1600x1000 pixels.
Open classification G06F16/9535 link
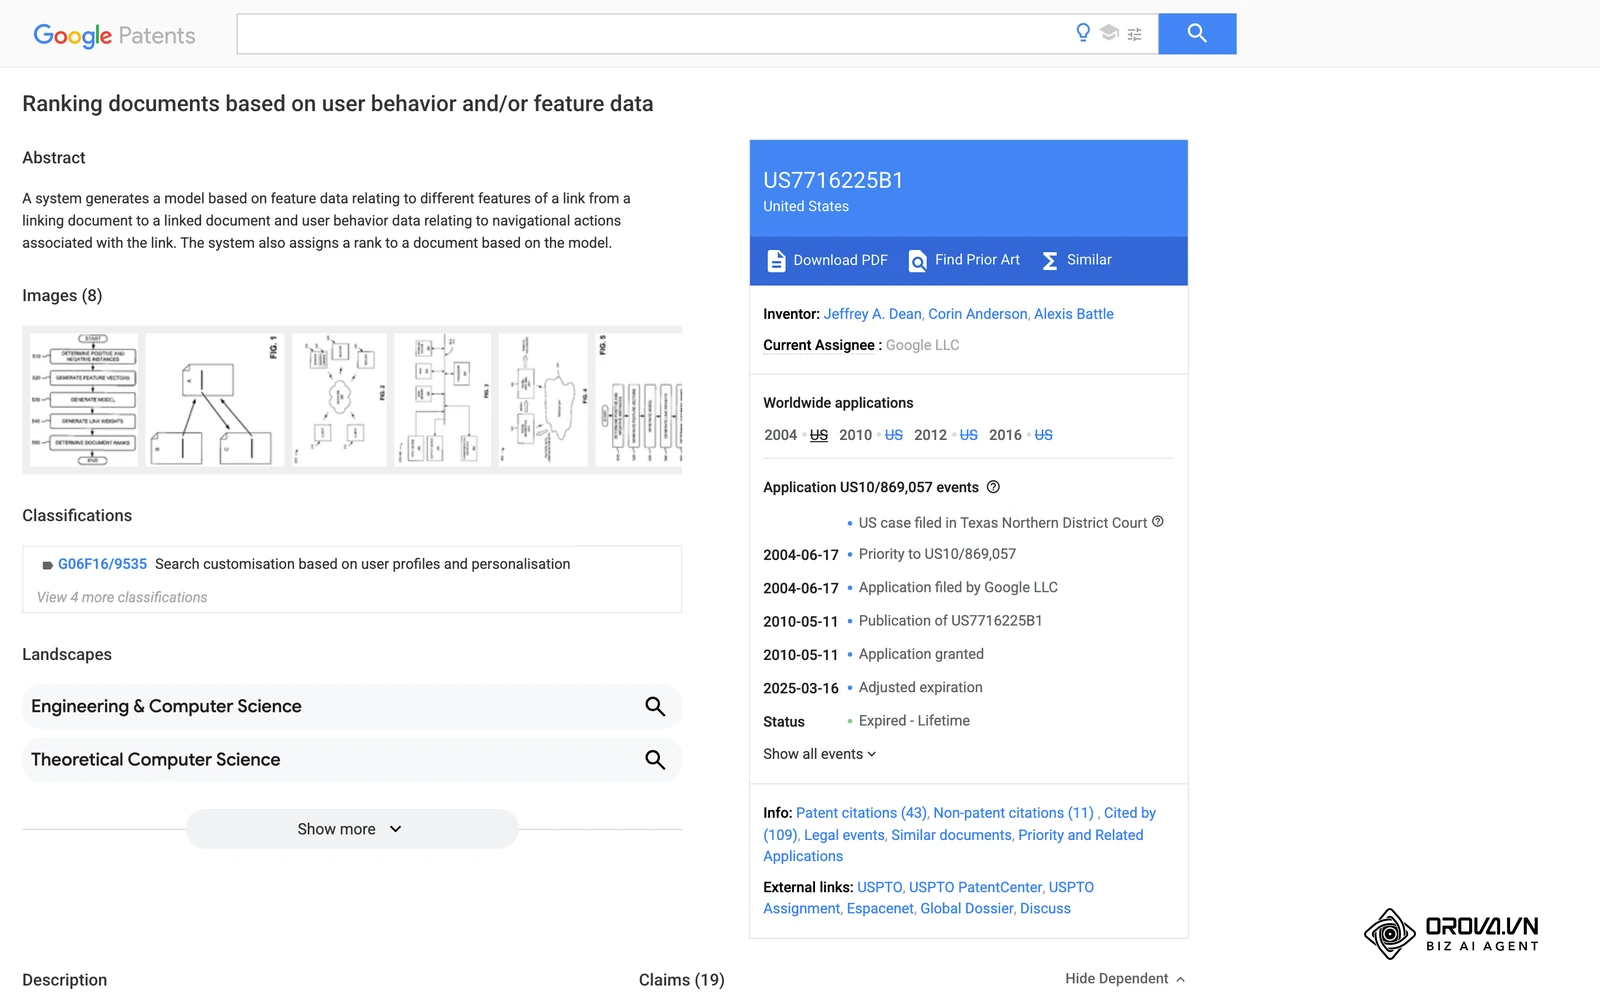click(102, 564)
